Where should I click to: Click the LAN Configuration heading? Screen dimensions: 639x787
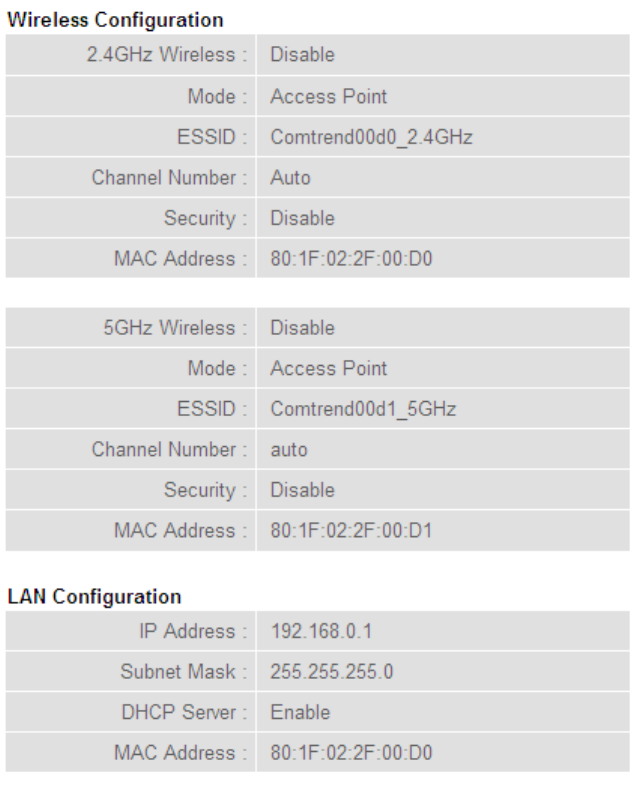point(94,597)
